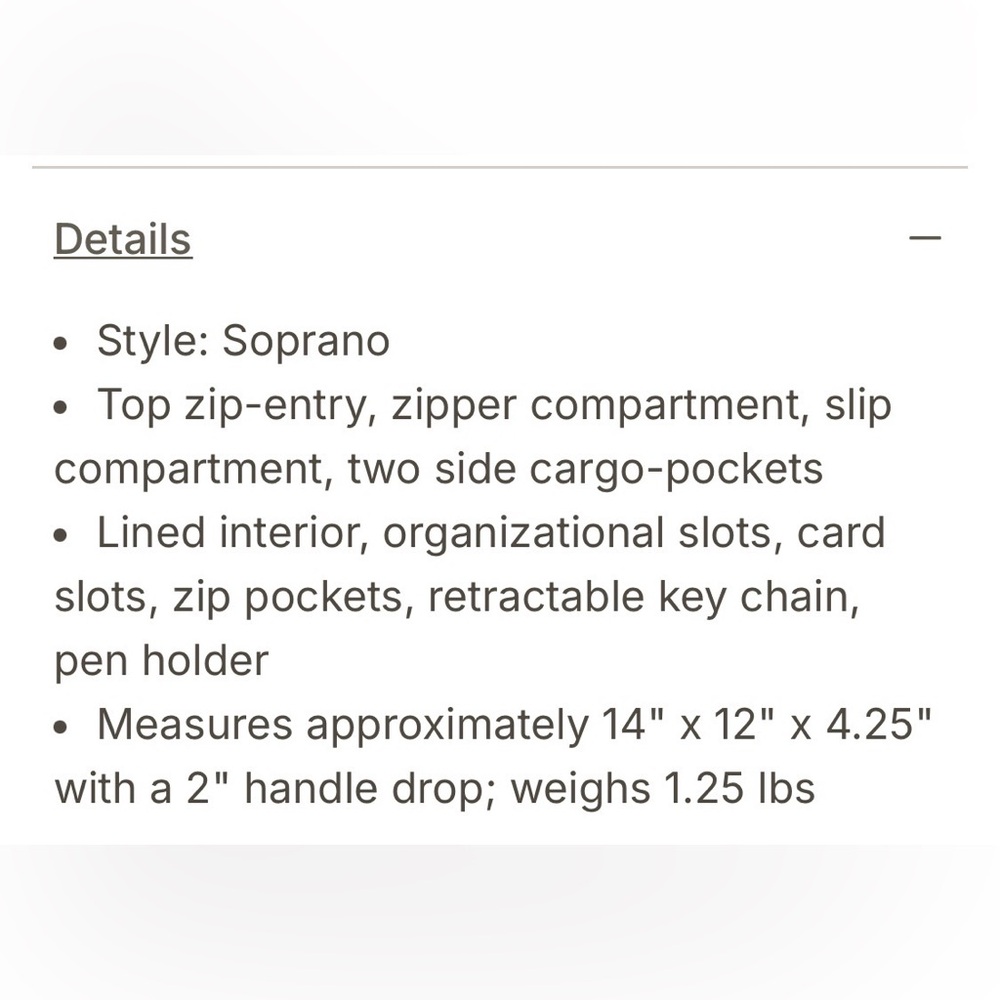Image resolution: width=1000 pixels, height=1000 pixels.
Task: Click the "Top zip-entry" text
Action: 235,405
